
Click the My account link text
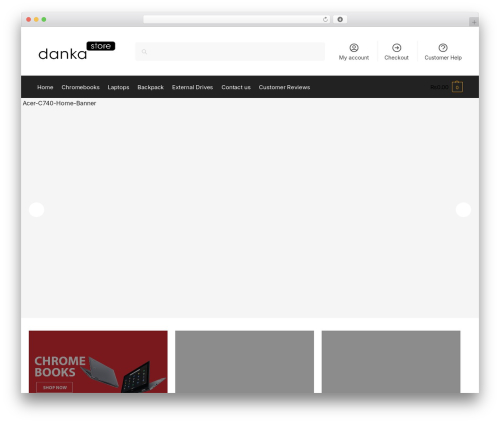click(354, 58)
